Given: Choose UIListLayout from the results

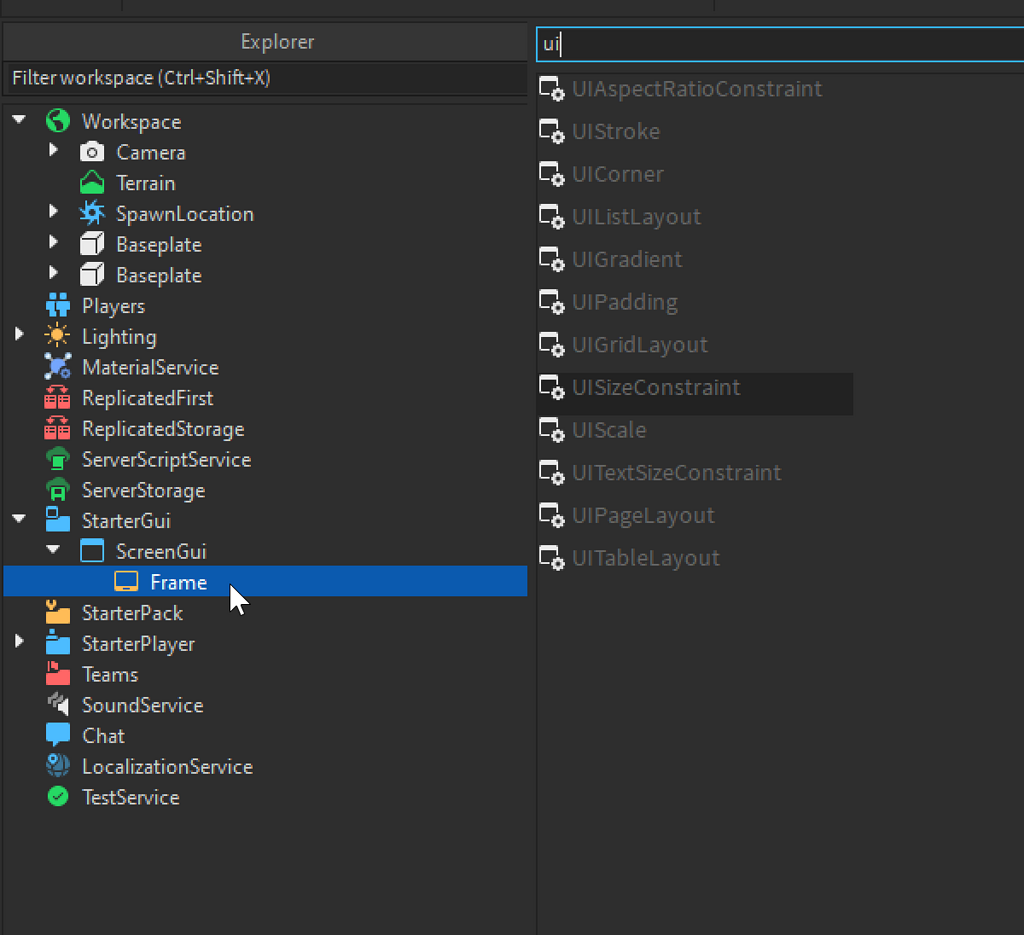Looking at the screenshot, I should point(695,217).
